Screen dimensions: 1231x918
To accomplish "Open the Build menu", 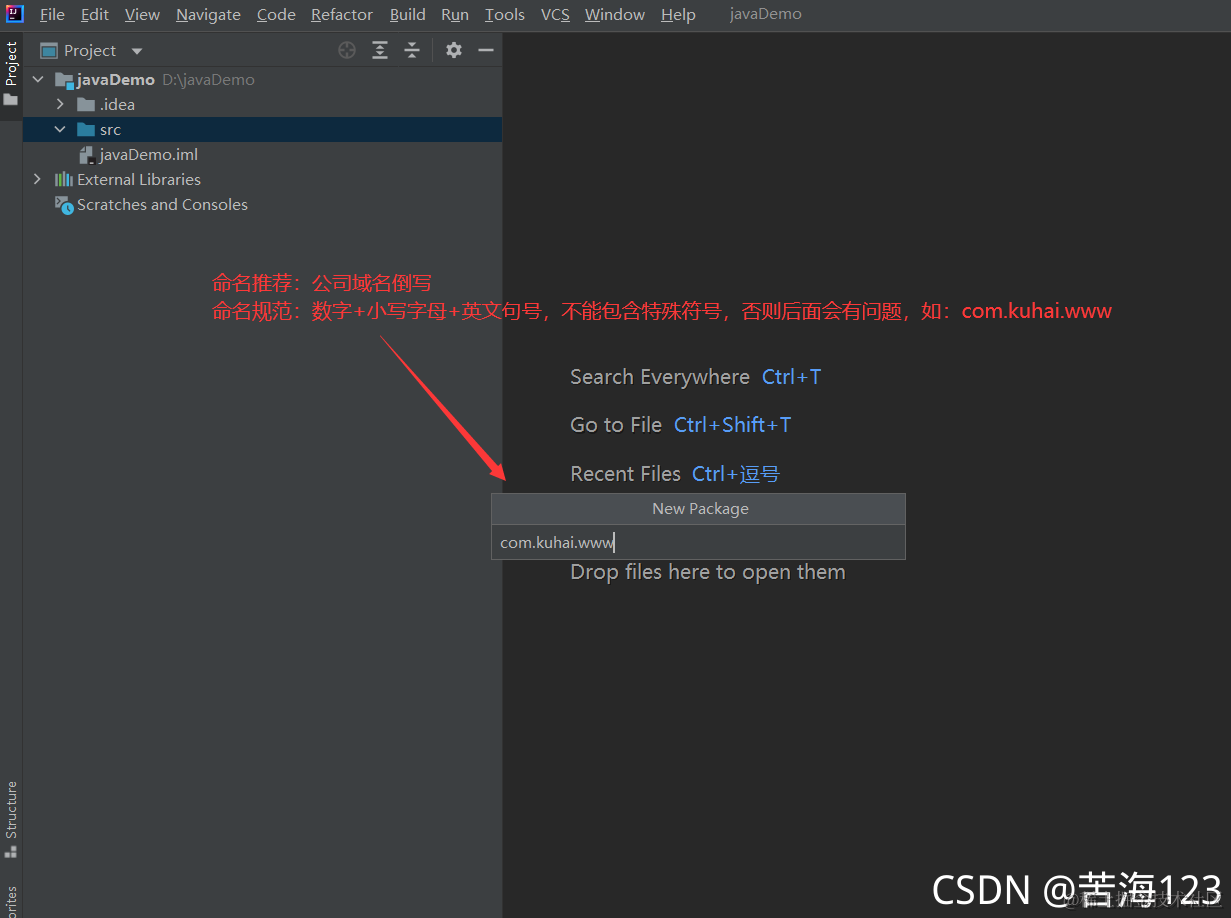I will point(408,15).
